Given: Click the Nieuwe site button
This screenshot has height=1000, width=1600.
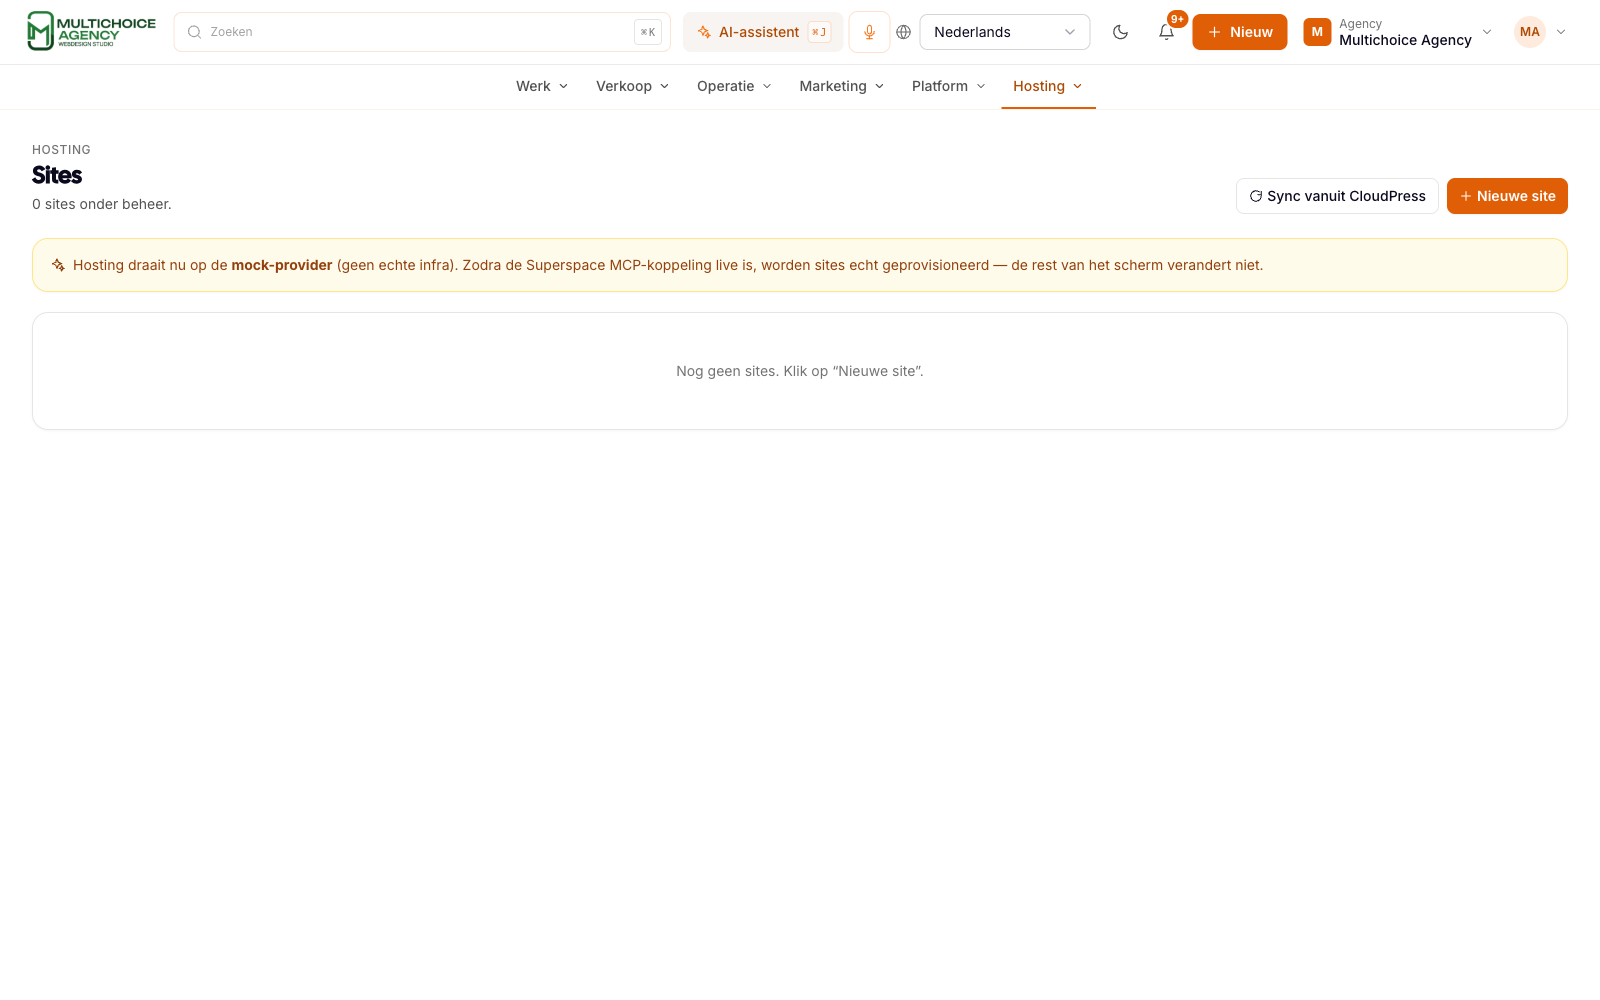Looking at the screenshot, I should [1507, 196].
